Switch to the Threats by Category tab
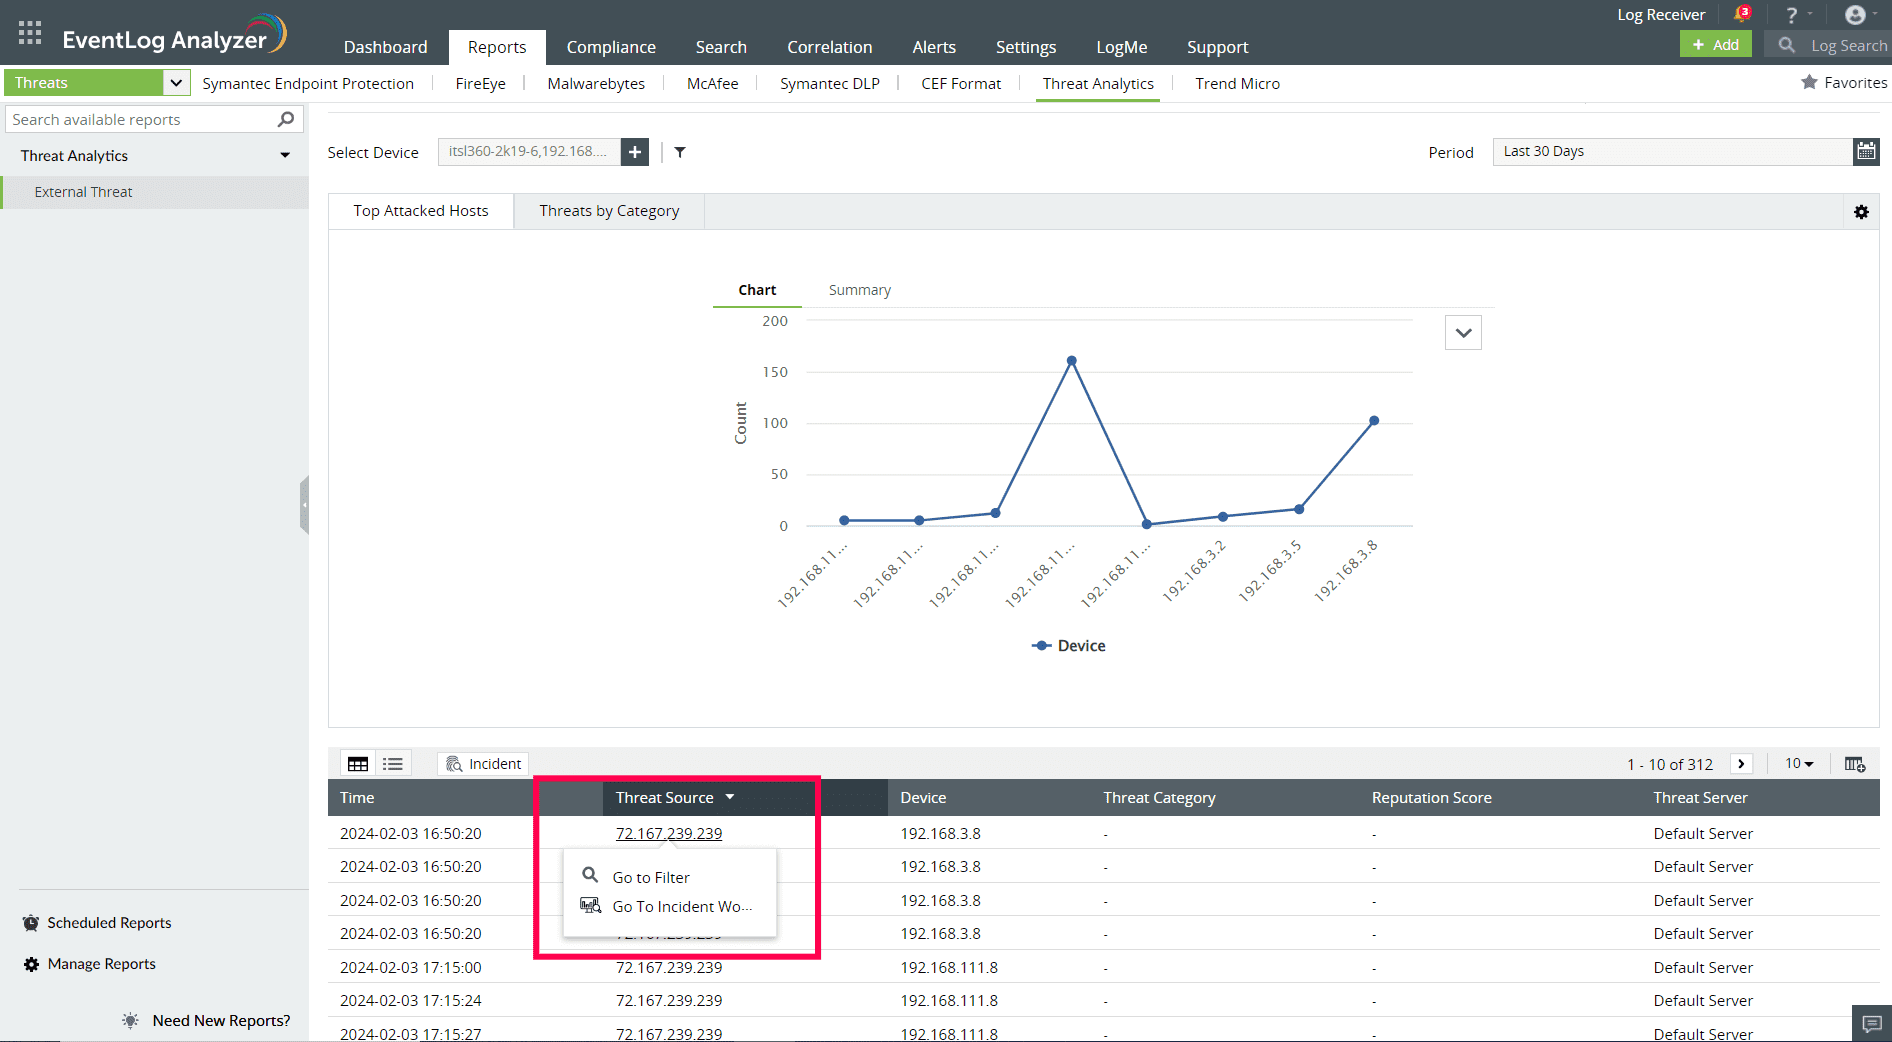Screen dimensions: 1892x1042 tap(608, 210)
